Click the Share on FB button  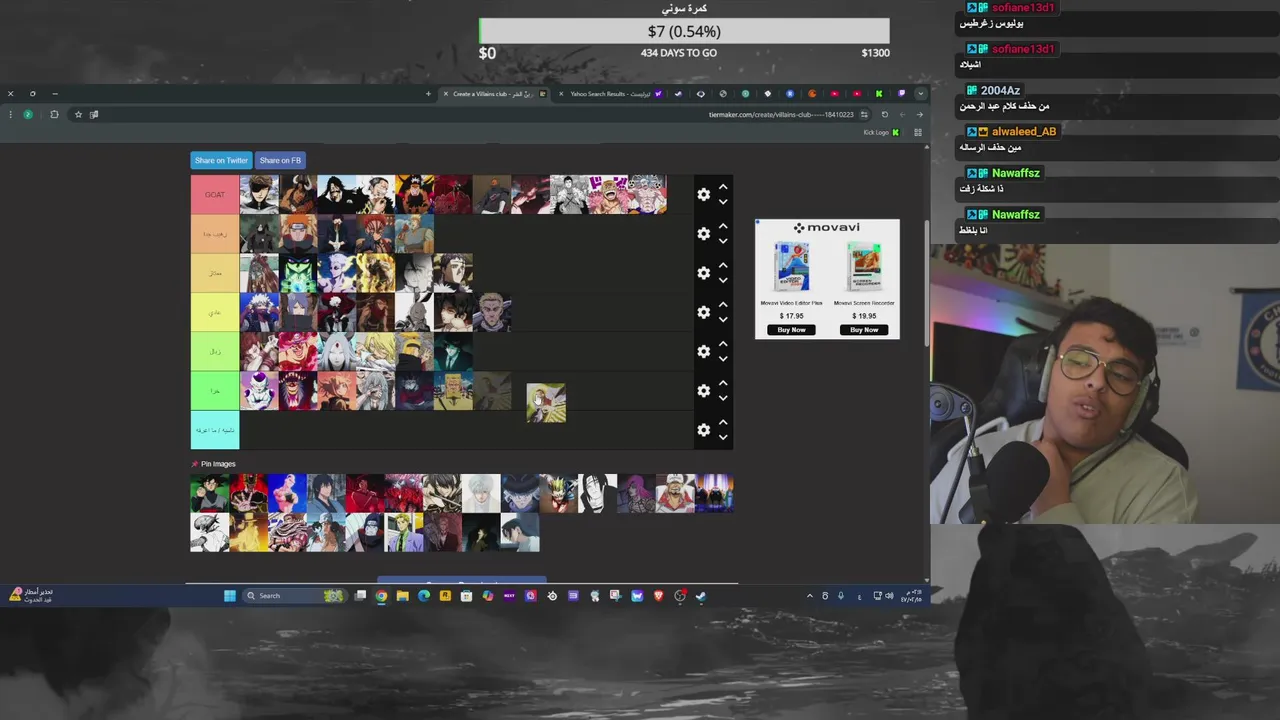[280, 160]
